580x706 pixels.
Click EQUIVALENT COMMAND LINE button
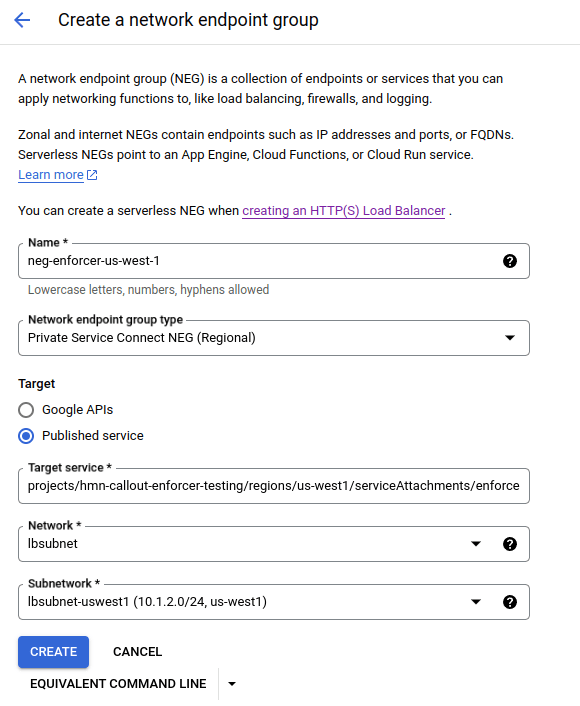point(118,683)
